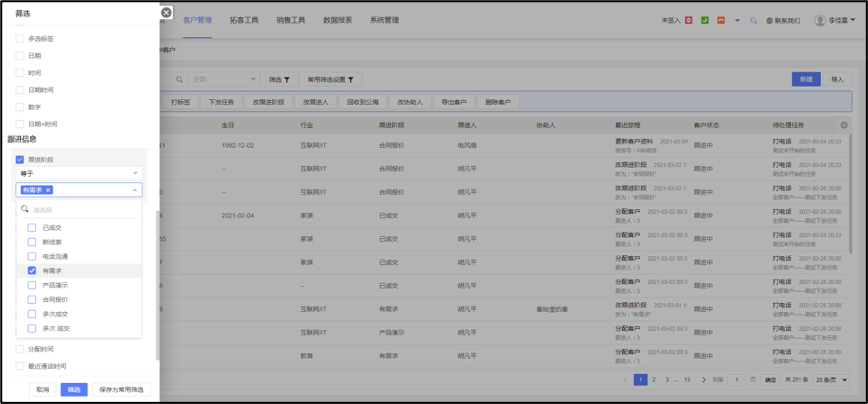Click the 筛选 filter button with funnel
868x404 pixels.
tap(280, 80)
